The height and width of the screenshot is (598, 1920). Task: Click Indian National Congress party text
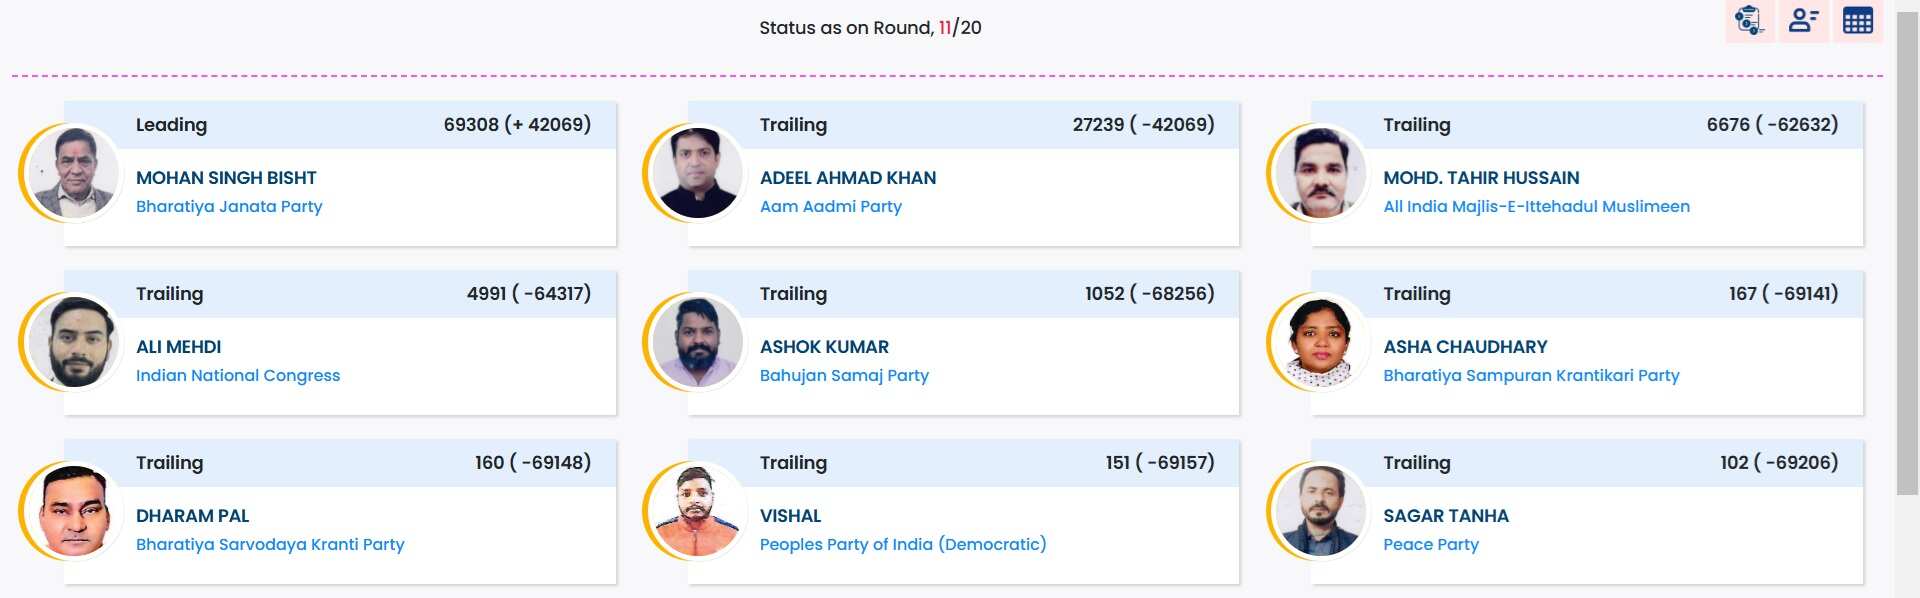(x=238, y=375)
